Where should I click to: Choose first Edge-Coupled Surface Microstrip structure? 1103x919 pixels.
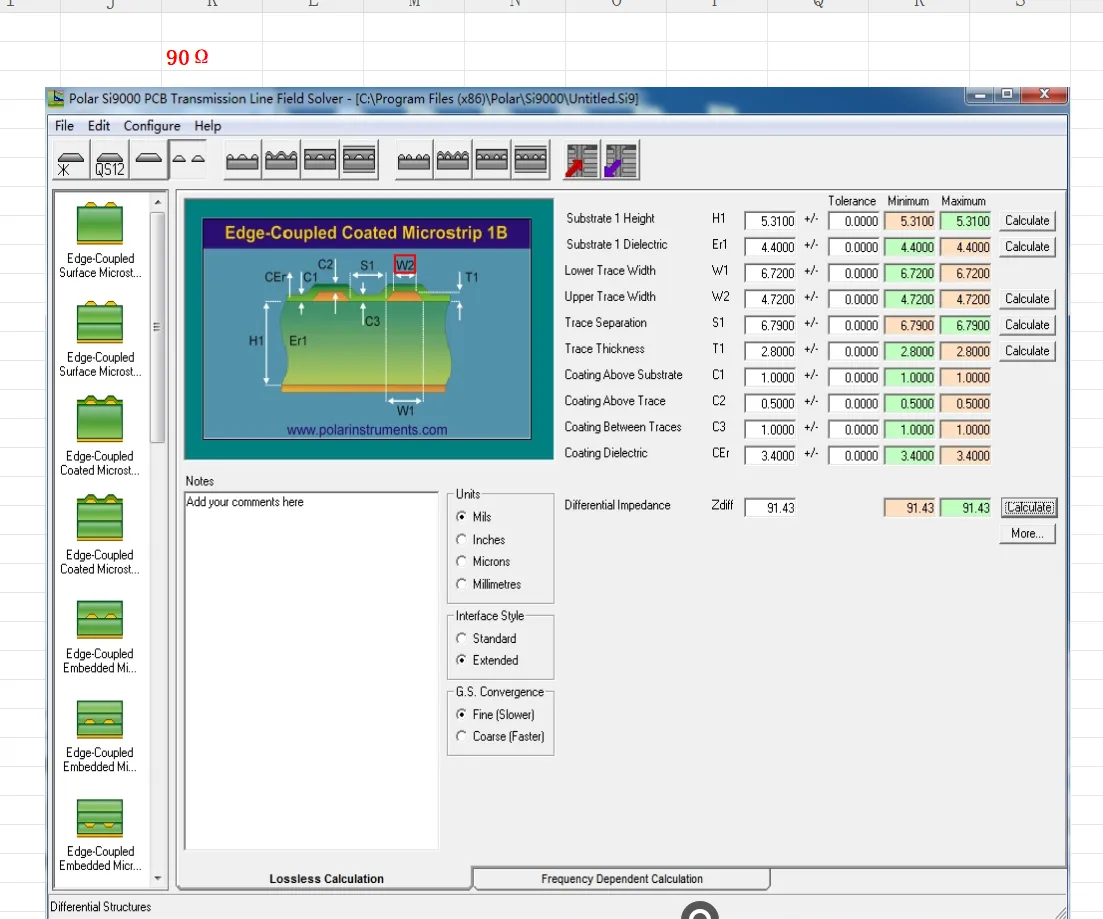pyautogui.click(x=100, y=240)
